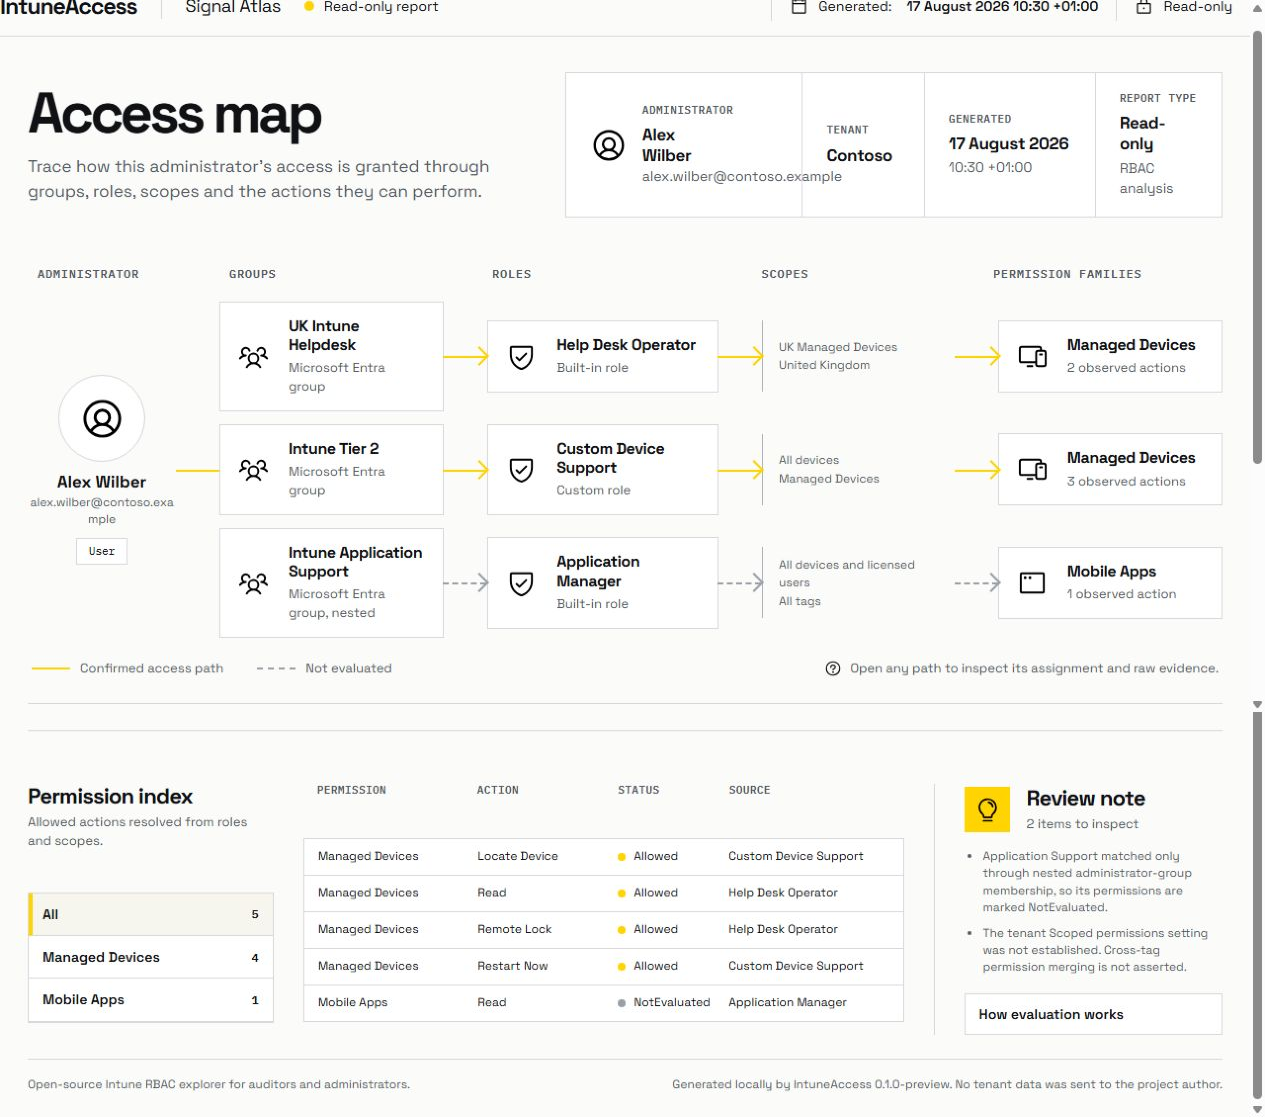Select the Managed Devices filter tab
Viewport: 1265px width, 1117px height.
(151, 957)
